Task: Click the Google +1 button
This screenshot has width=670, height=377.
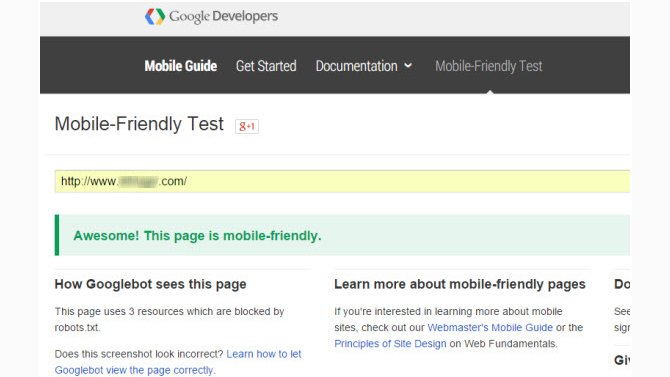Action: [x=247, y=126]
